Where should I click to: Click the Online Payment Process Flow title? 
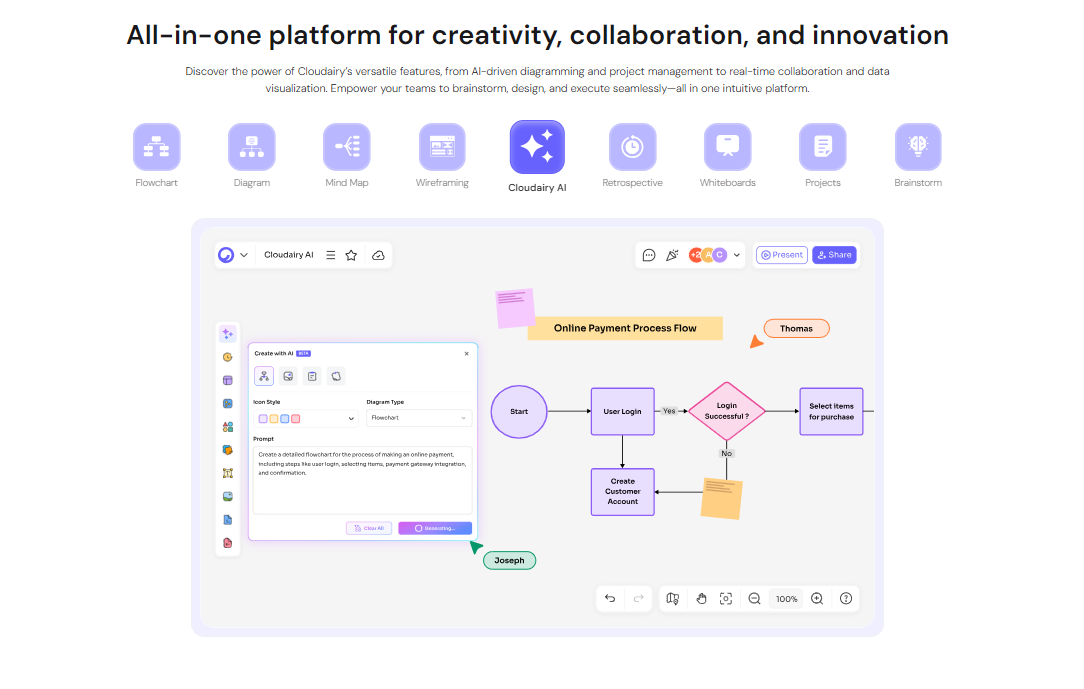point(625,328)
